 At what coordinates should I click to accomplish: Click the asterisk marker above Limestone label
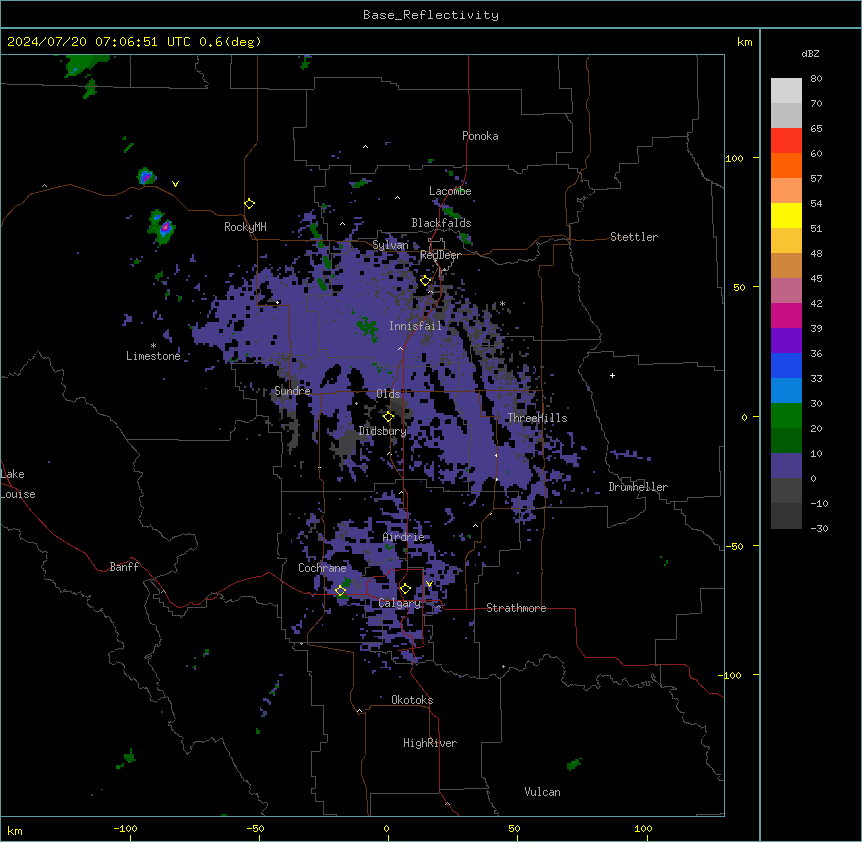(153, 346)
